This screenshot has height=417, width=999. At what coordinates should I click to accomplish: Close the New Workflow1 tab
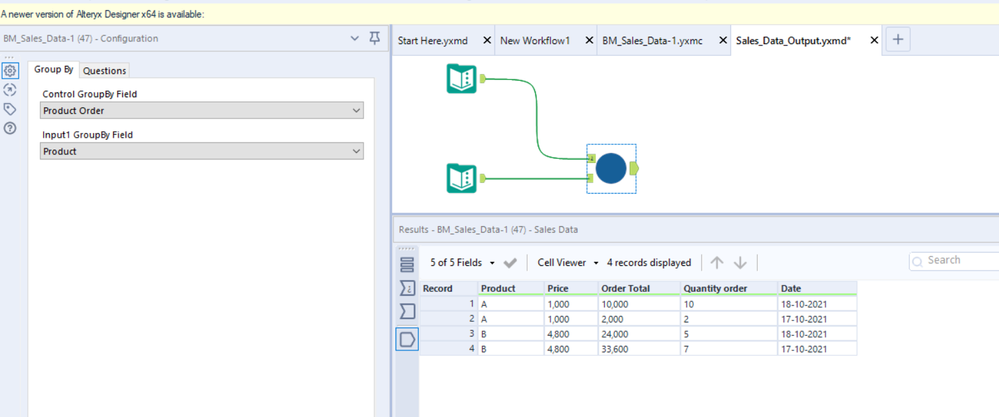(589, 41)
